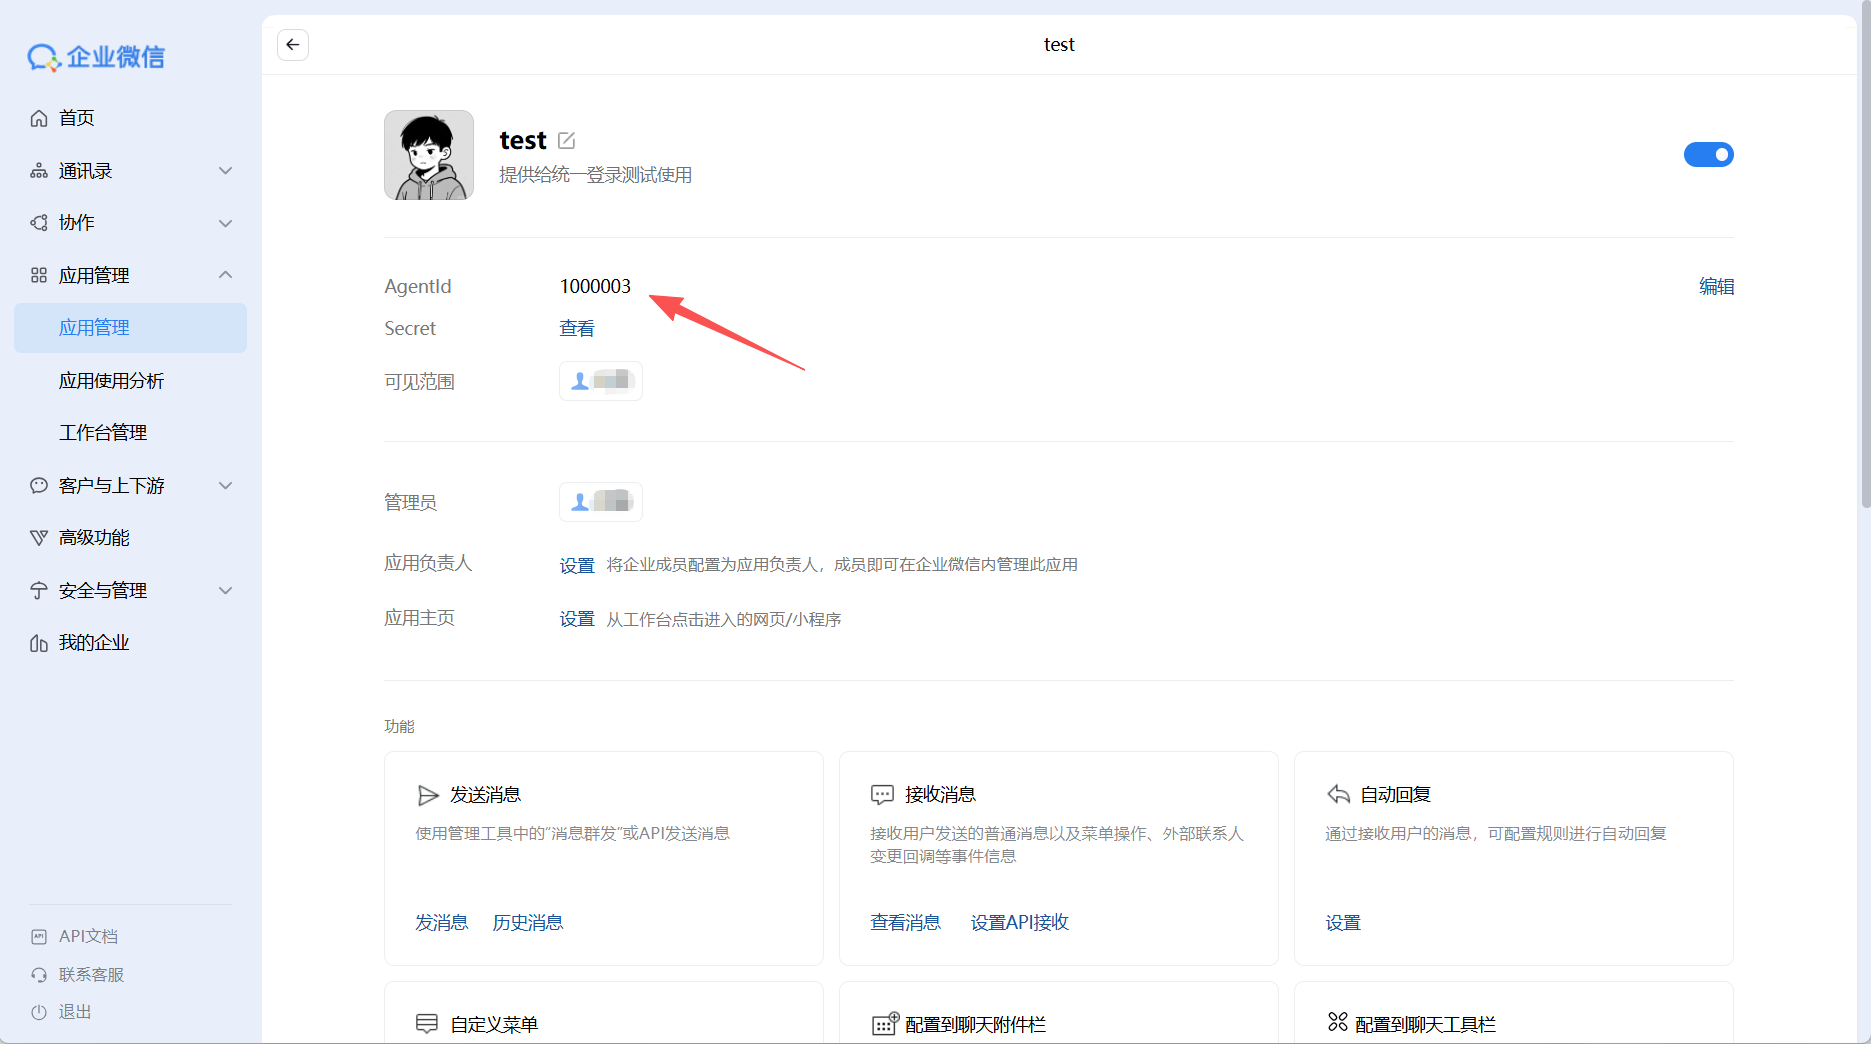Open 我的企业 in the sidebar
This screenshot has width=1871, height=1044.
coord(93,642)
